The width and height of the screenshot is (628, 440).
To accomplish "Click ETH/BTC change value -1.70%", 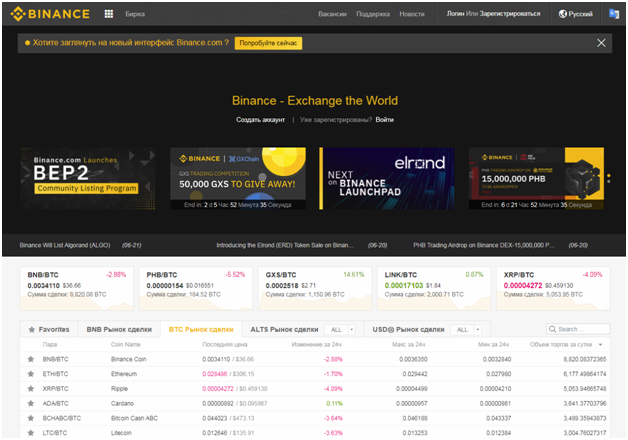I will point(333,374).
